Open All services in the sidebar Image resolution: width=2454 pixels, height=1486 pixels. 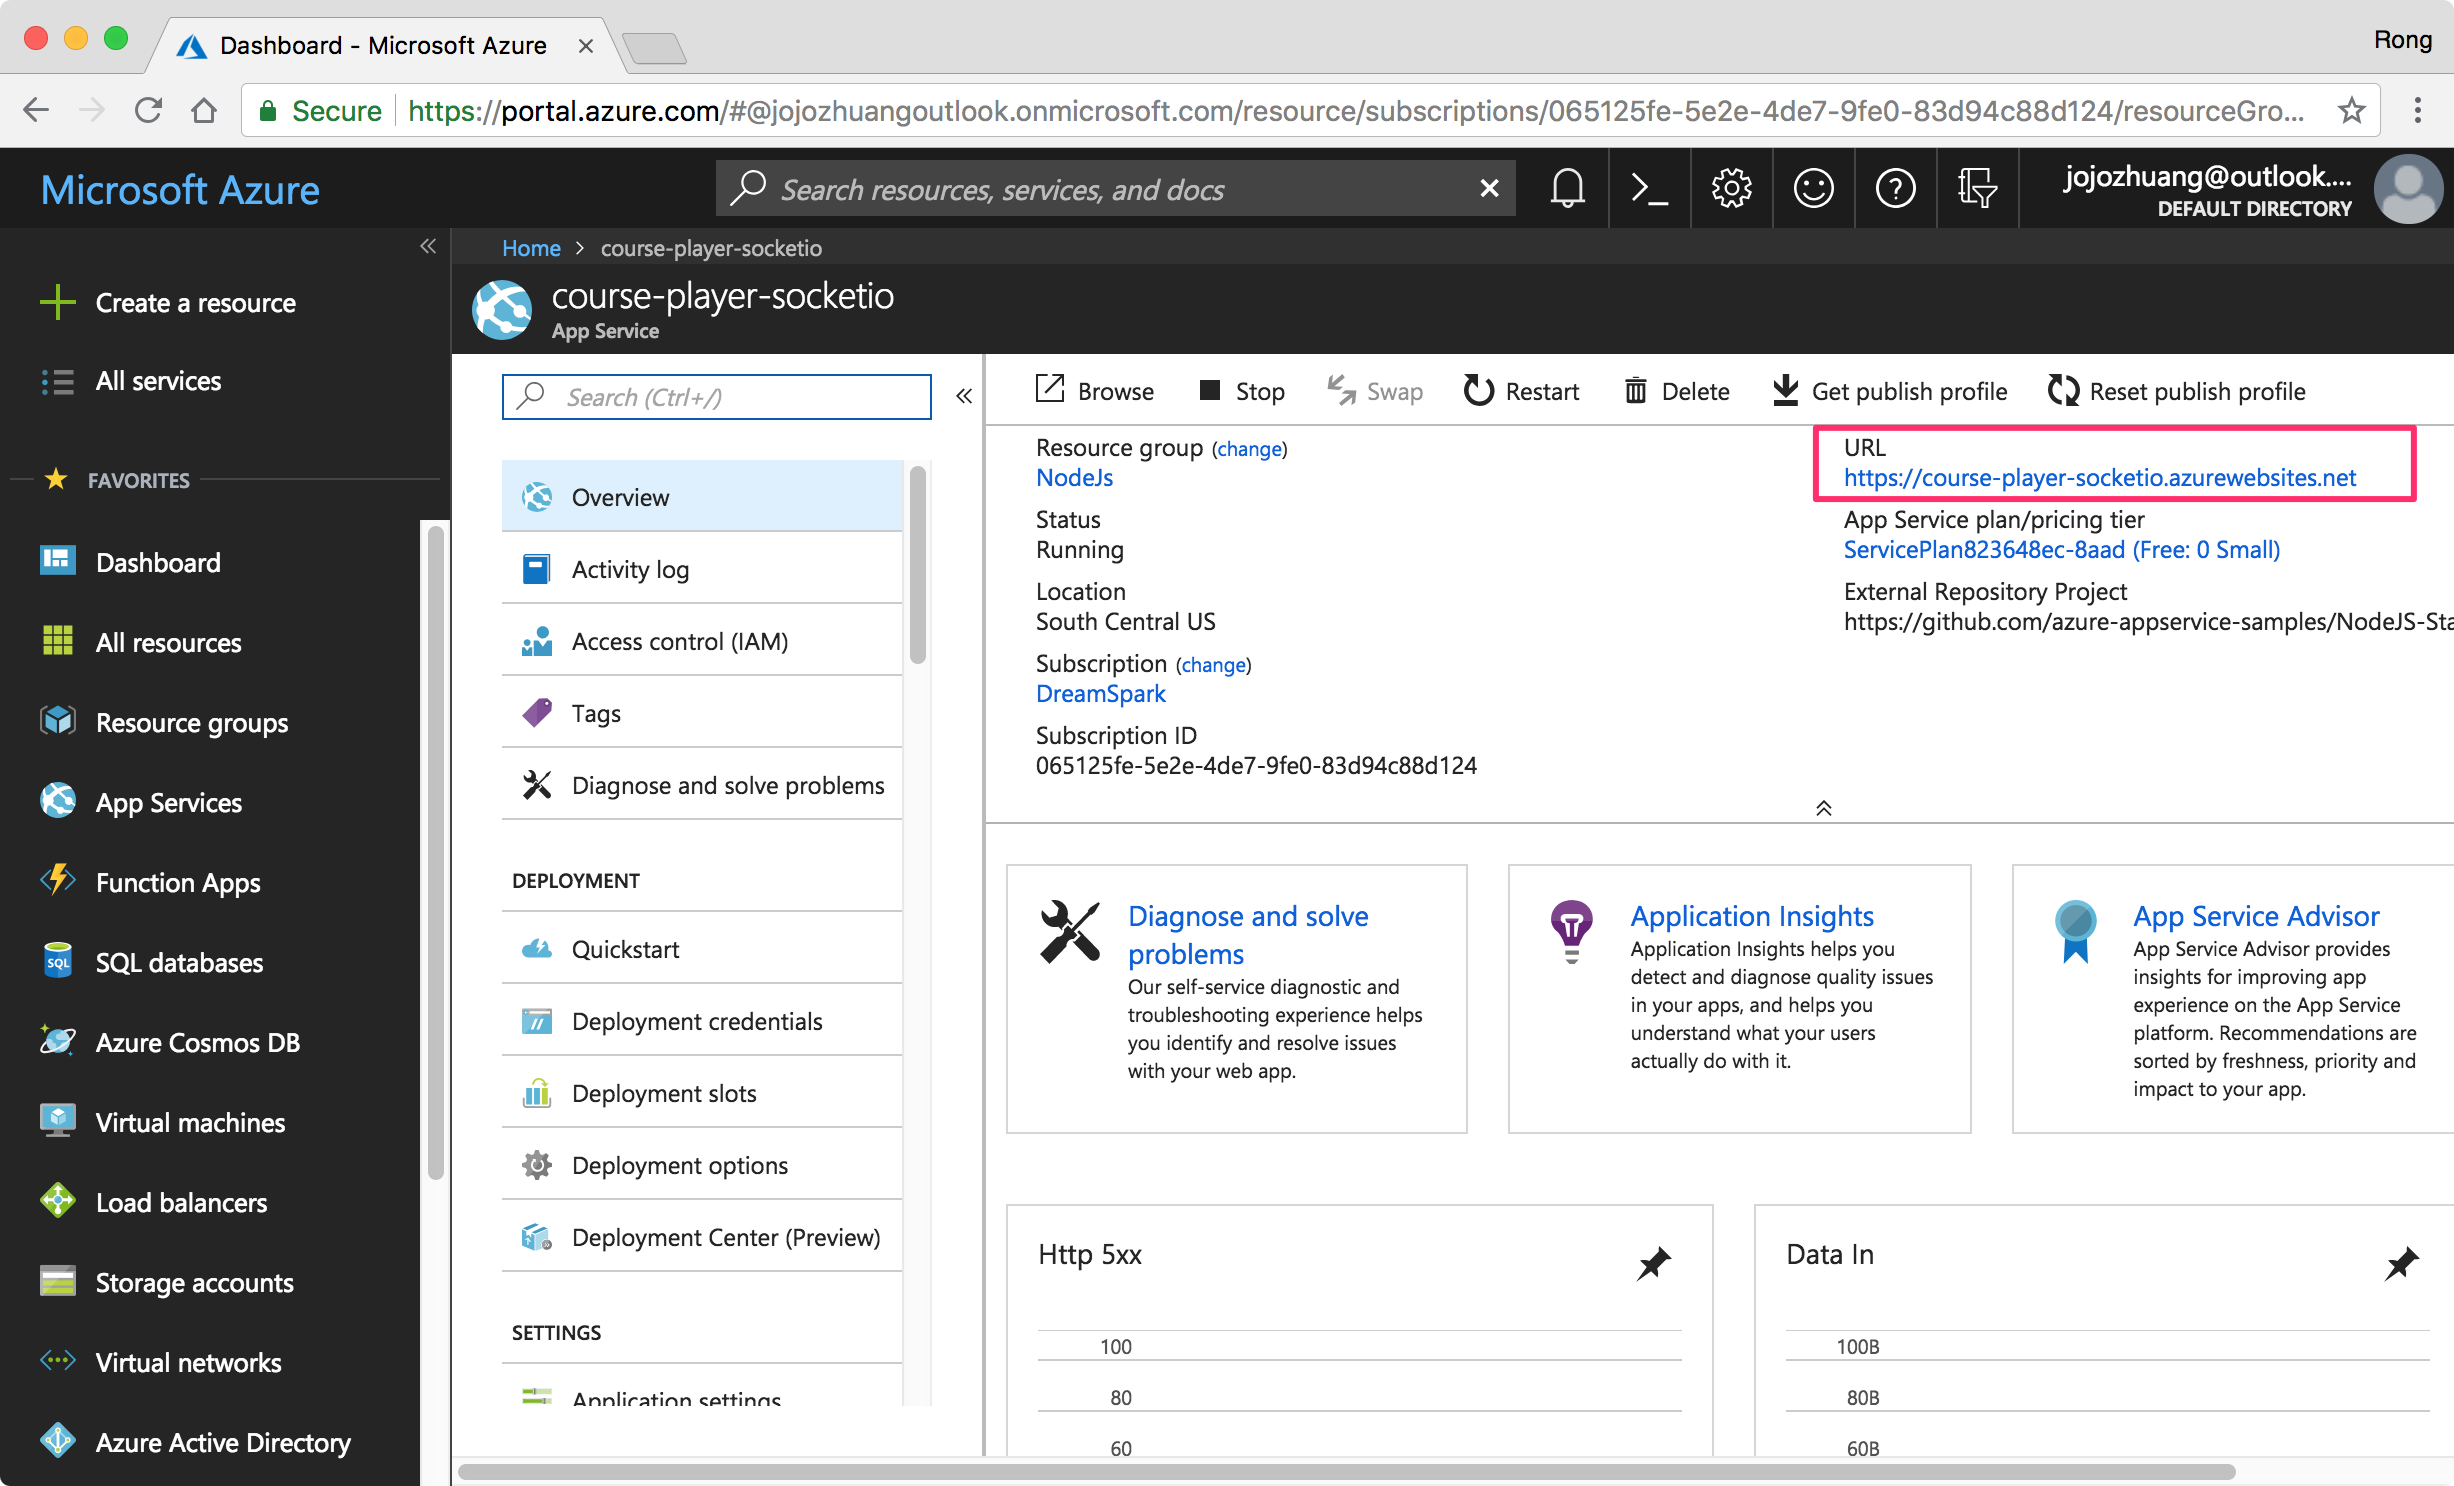158,381
